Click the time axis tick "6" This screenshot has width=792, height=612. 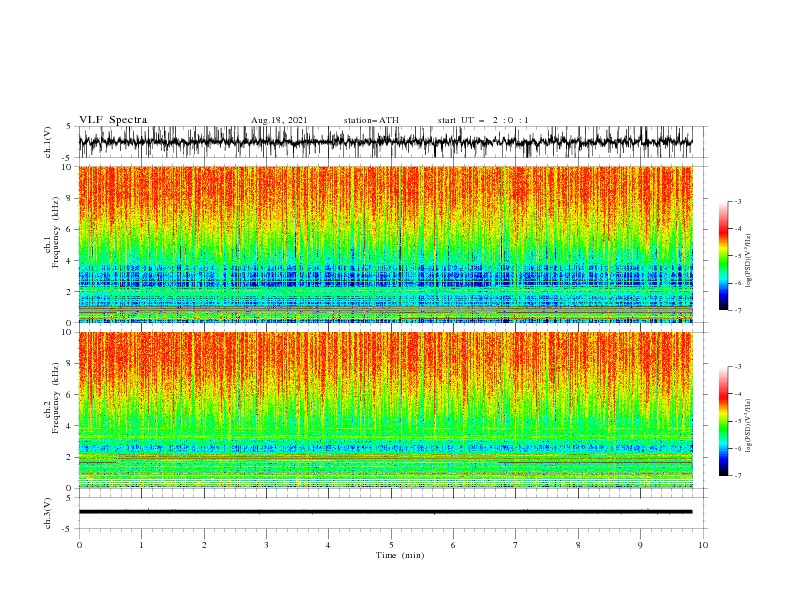(453, 545)
